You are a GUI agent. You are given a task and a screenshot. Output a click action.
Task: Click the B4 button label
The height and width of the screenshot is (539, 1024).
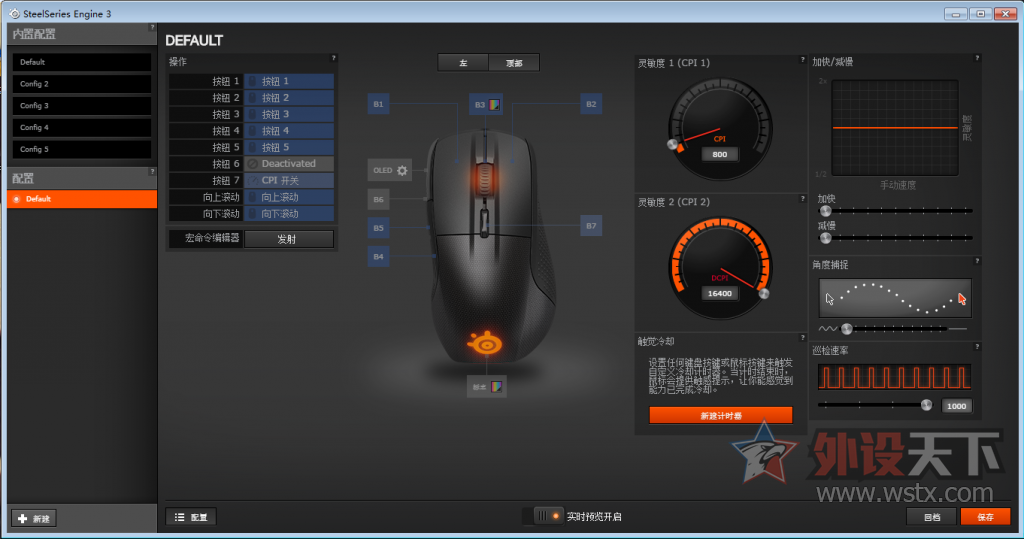379,256
